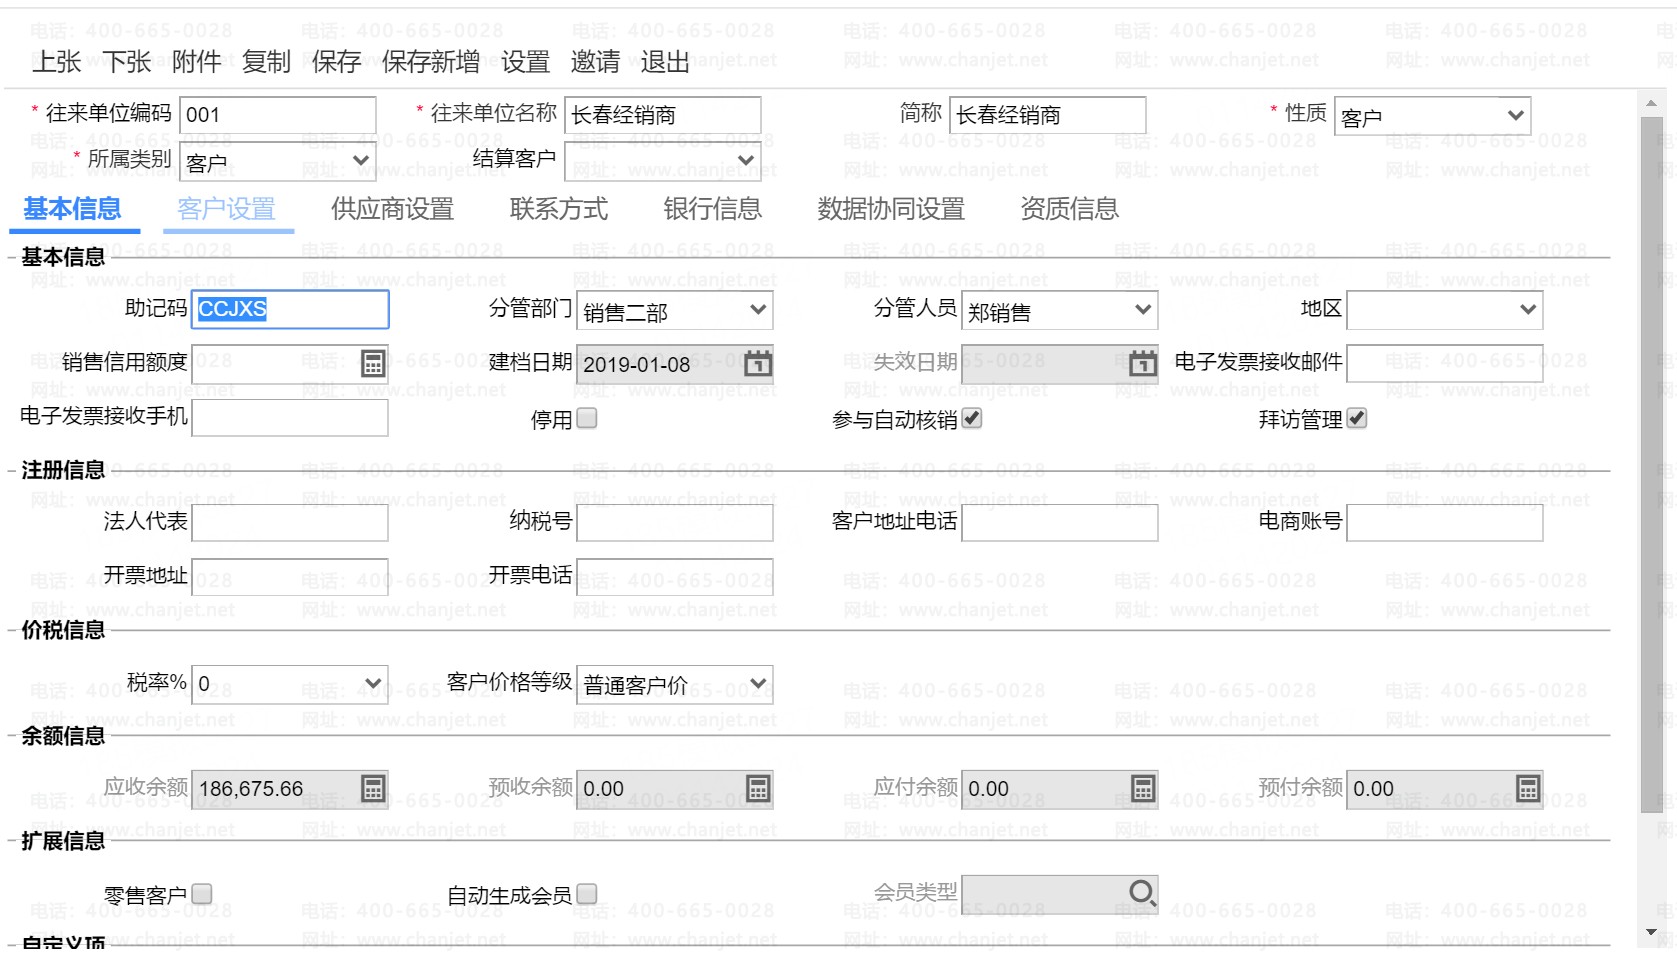This screenshot has width=1677, height=973.
Task: Switch to 资质信息 tab
Action: coord(1069,209)
